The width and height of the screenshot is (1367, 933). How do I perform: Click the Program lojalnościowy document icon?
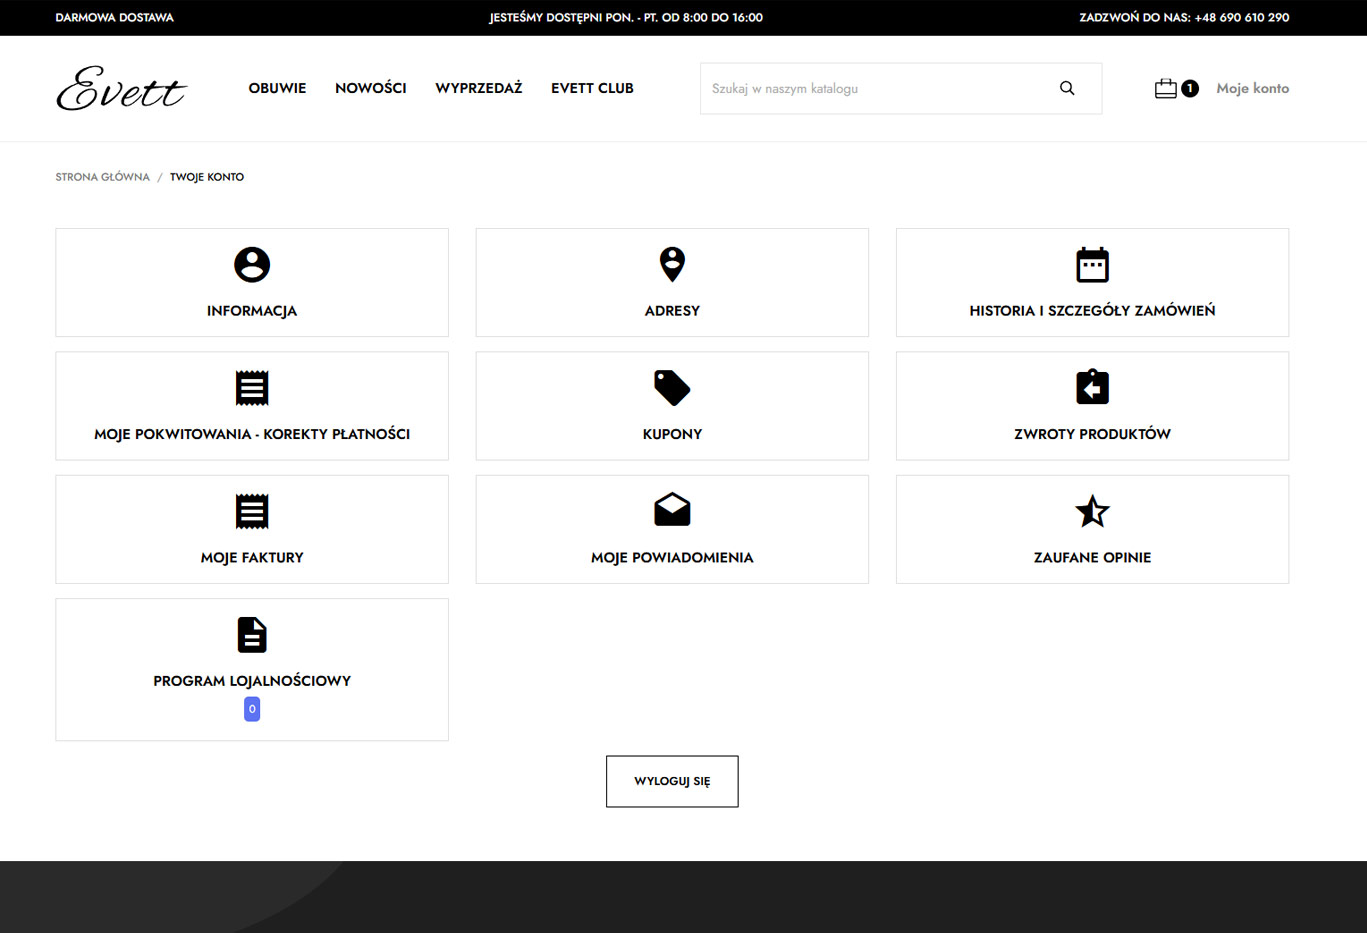[x=252, y=635]
